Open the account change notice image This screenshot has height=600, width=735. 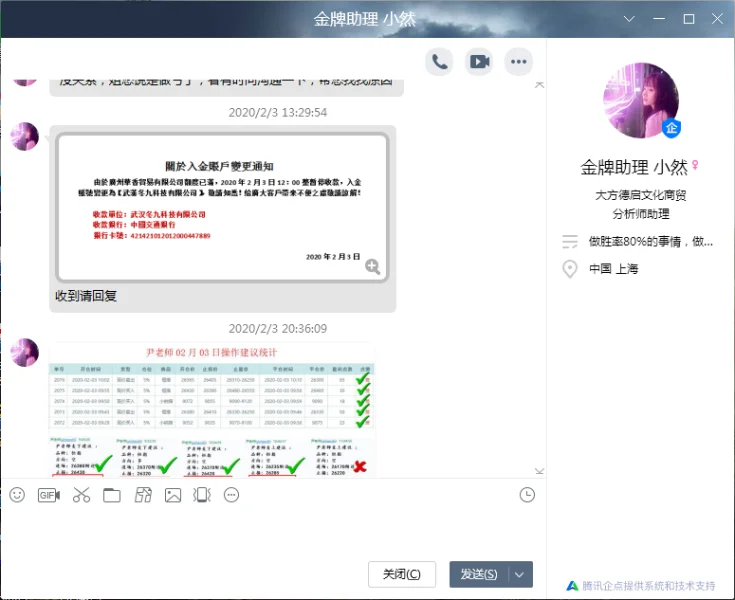coord(222,208)
